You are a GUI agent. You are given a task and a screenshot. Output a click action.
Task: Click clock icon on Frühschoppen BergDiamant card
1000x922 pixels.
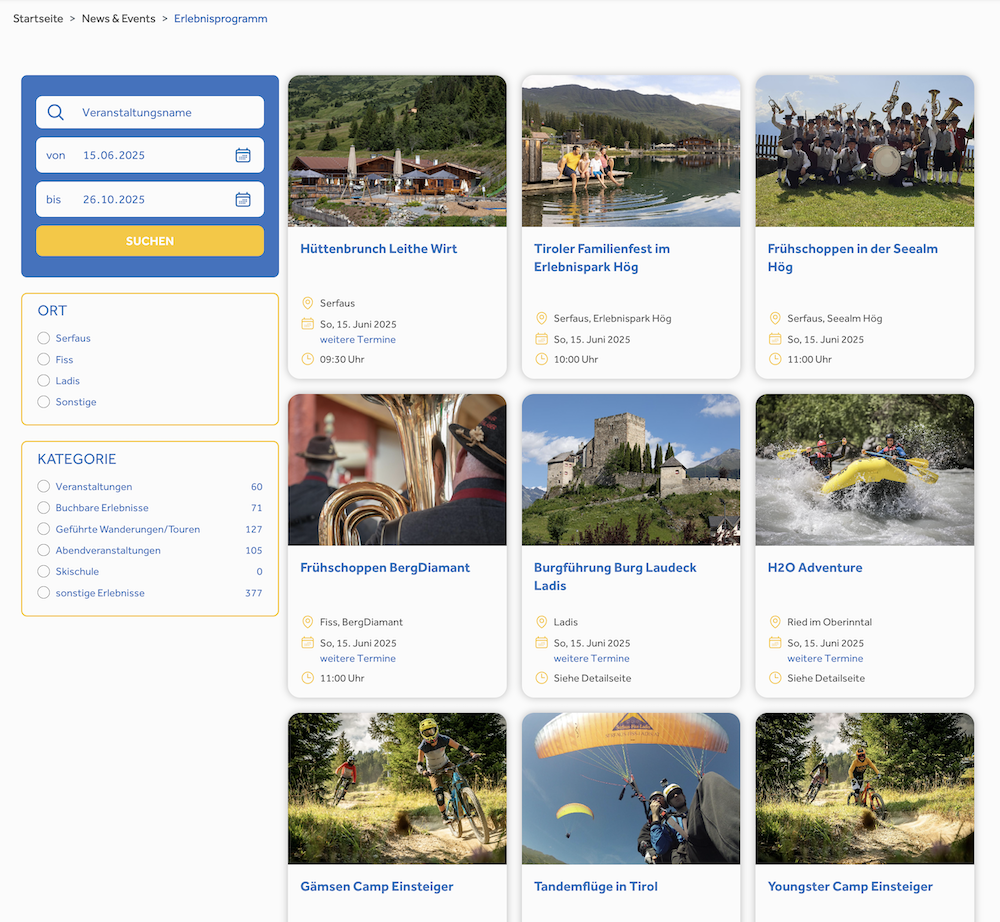click(308, 678)
